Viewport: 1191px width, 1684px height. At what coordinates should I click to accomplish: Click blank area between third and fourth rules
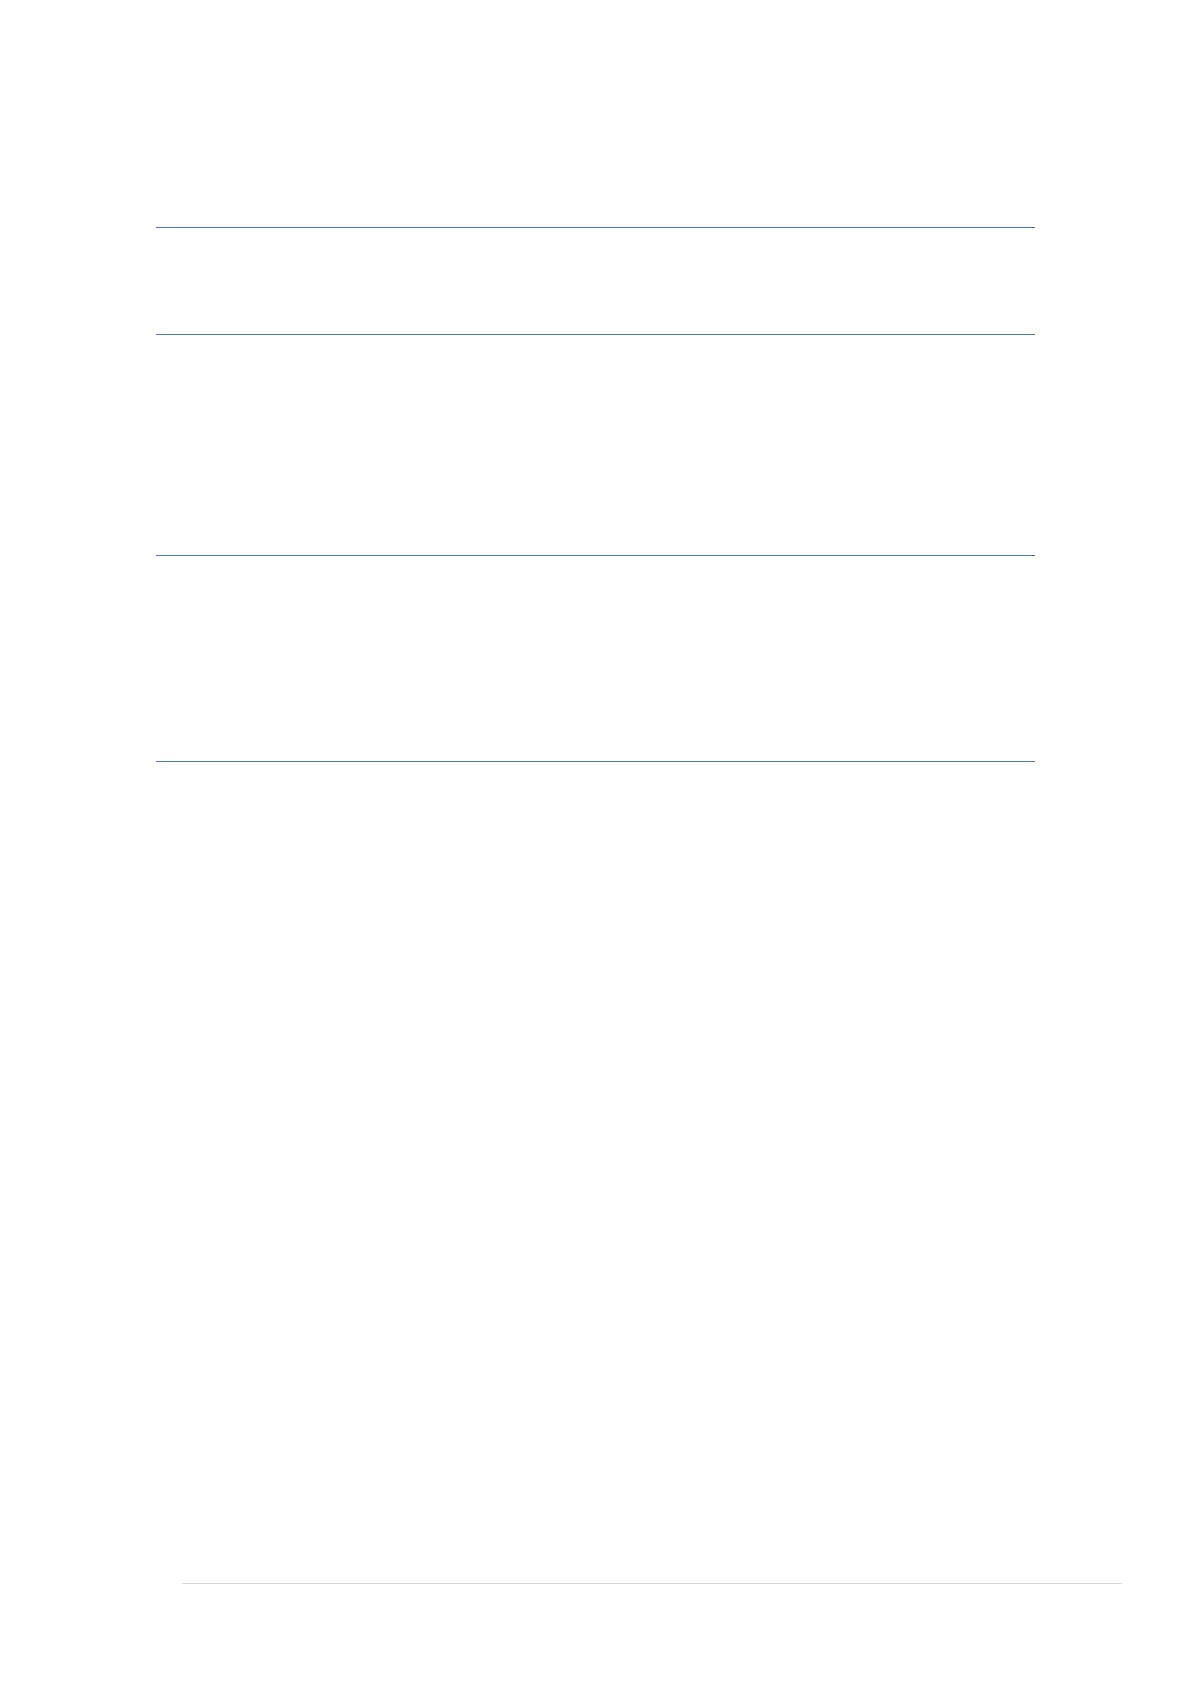point(595,659)
